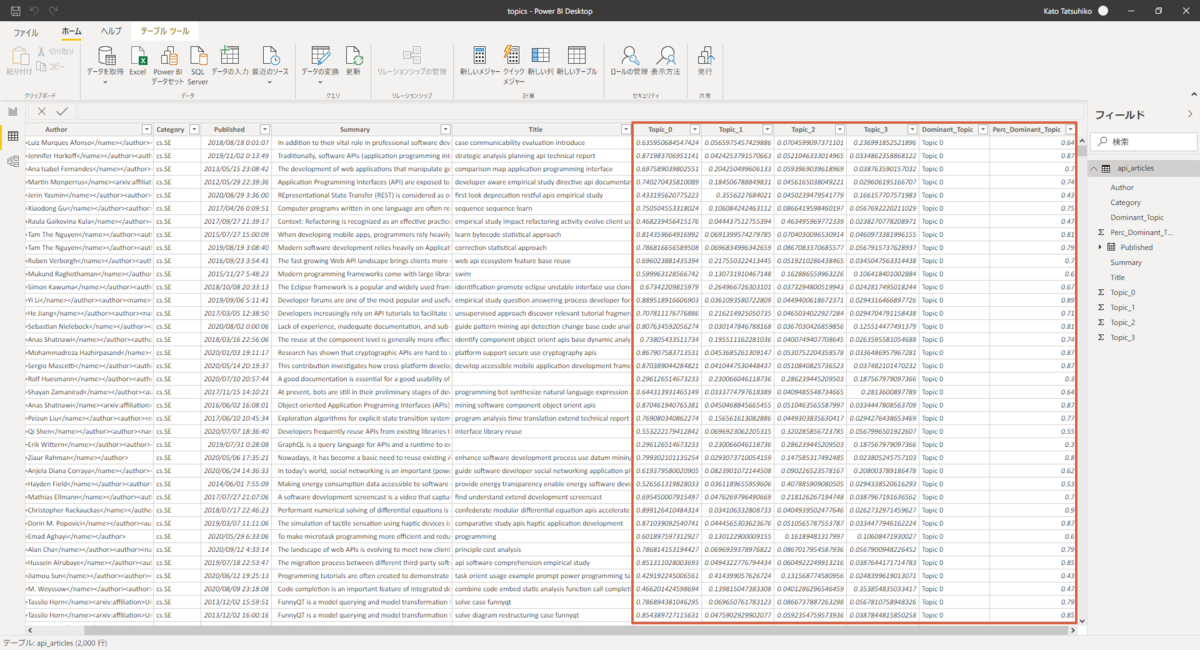Commit formula with the checkmark icon

[62, 111]
